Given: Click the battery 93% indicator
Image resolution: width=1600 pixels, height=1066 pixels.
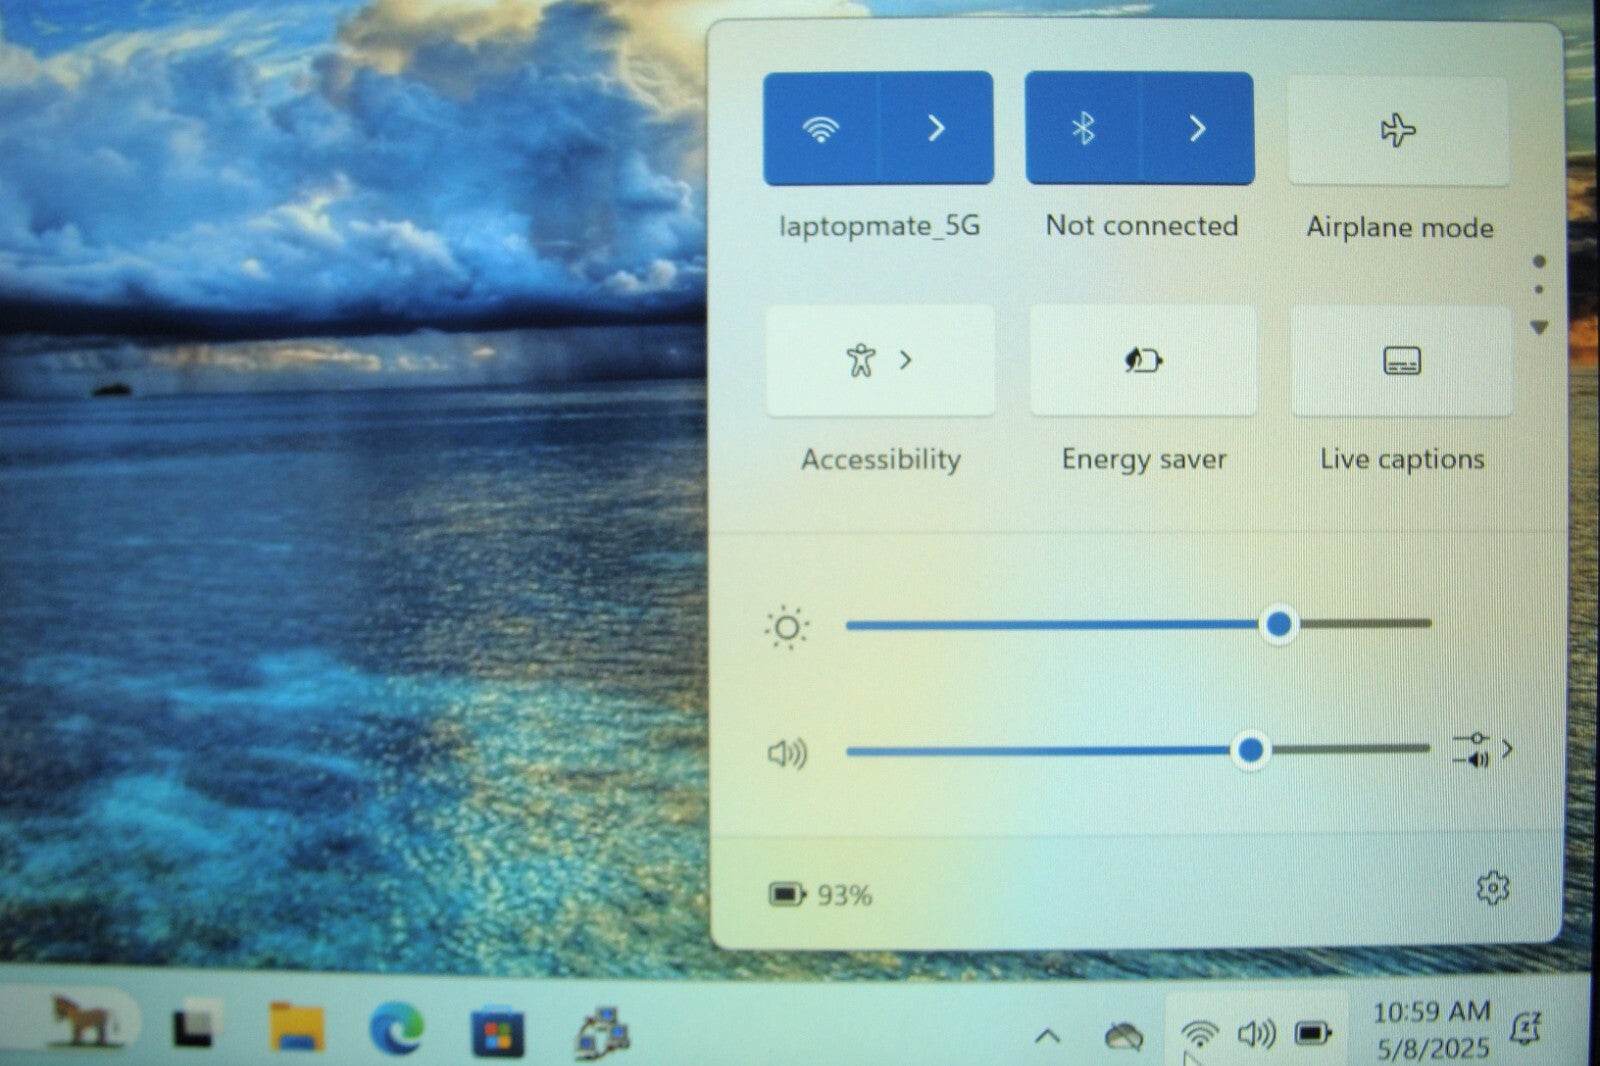Looking at the screenshot, I should point(820,894).
